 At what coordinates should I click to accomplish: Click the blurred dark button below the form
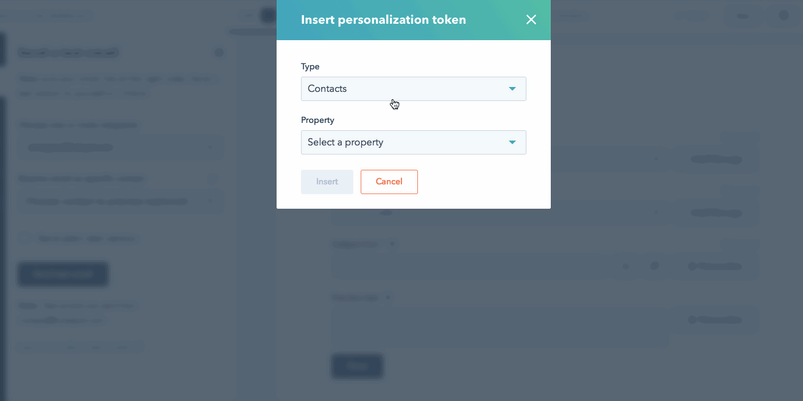pyautogui.click(x=357, y=366)
